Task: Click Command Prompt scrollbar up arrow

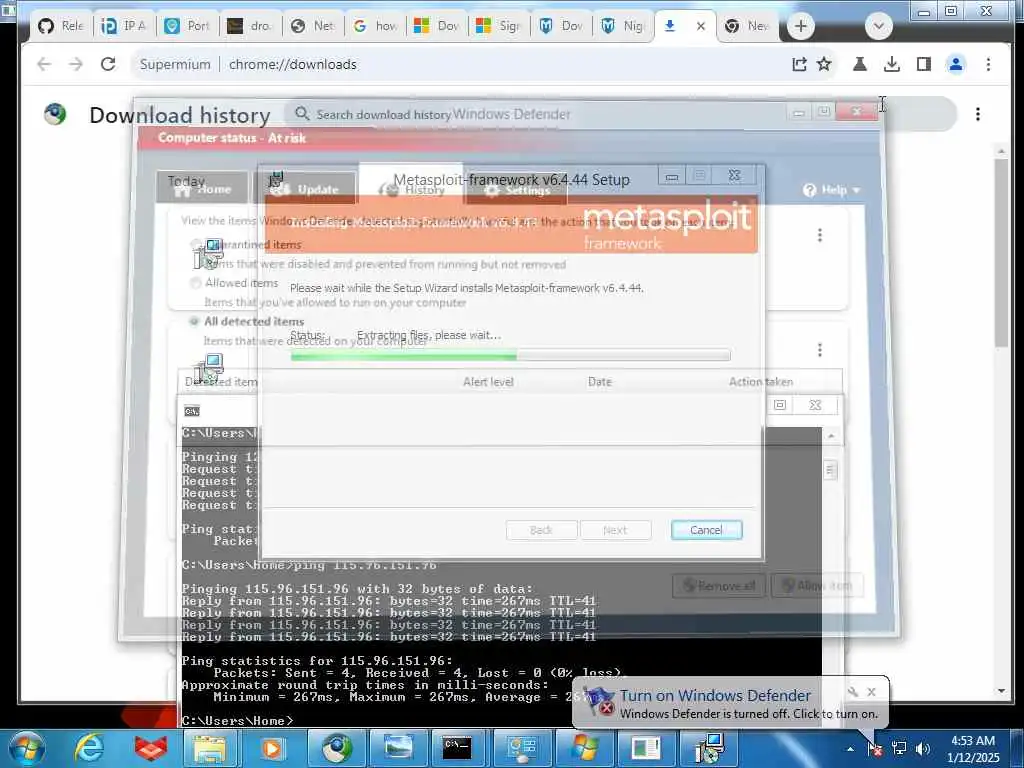Action: (x=831, y=436)
